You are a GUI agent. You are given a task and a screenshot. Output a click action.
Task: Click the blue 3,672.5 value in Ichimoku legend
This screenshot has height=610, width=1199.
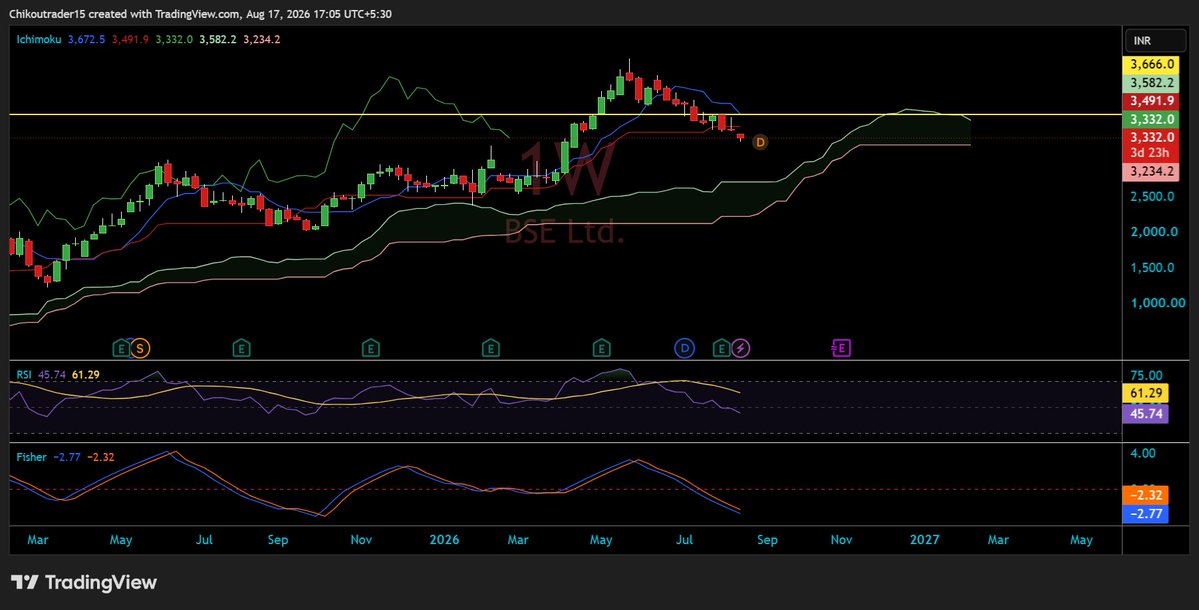[x=86, y=39]
